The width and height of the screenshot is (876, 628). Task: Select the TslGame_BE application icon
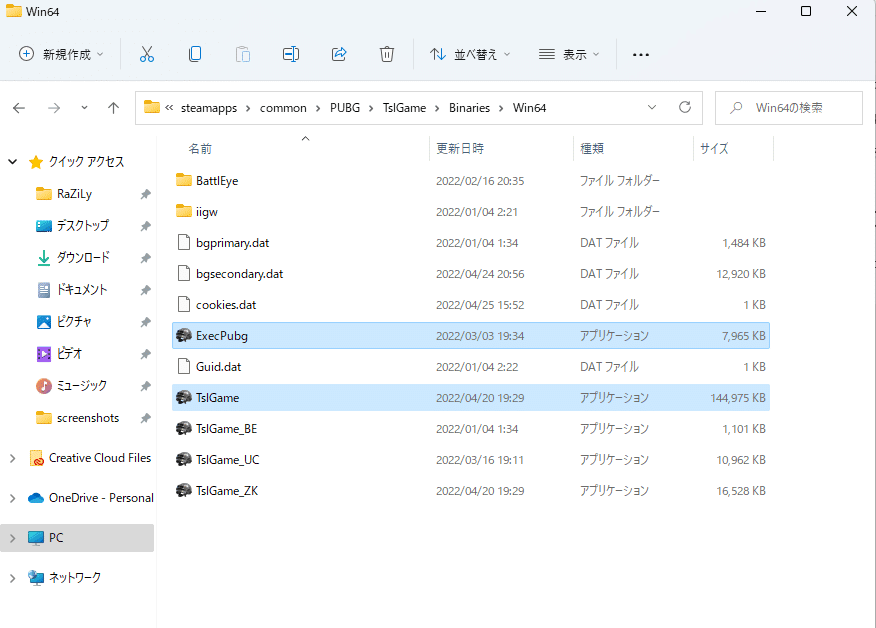point(184,429)
